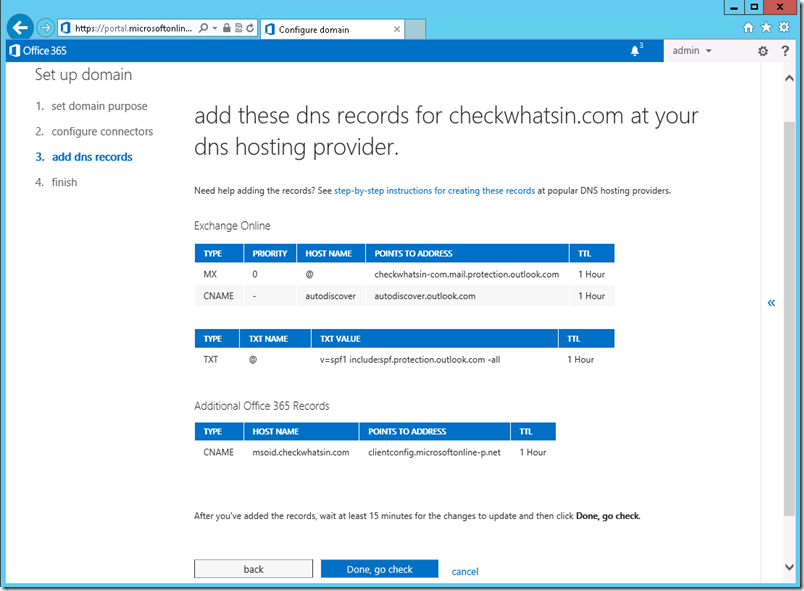Click the vertical scrollbar thumb
The height and width of the screenshot is (591, 804).
pos(789,318)
